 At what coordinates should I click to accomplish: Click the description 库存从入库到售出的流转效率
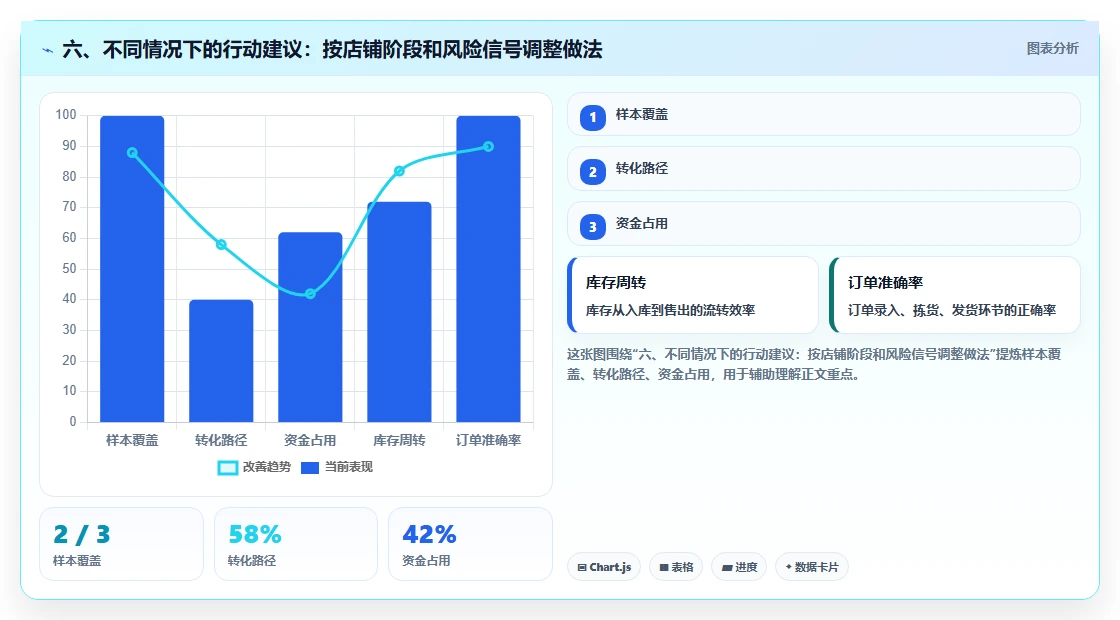click(670, 310)
